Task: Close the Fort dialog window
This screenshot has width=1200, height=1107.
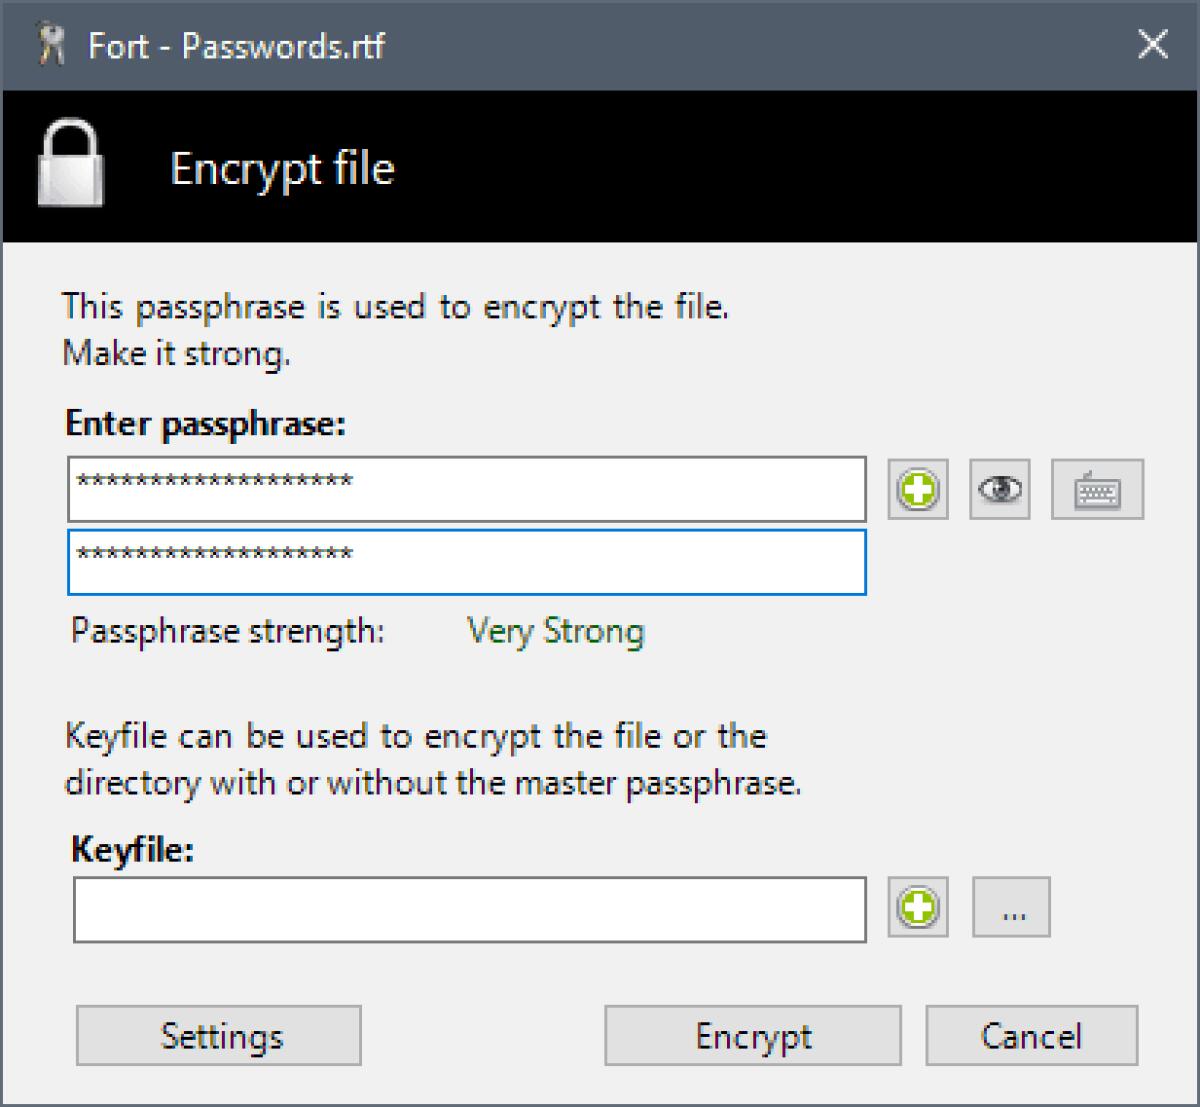Action: 1153,45
